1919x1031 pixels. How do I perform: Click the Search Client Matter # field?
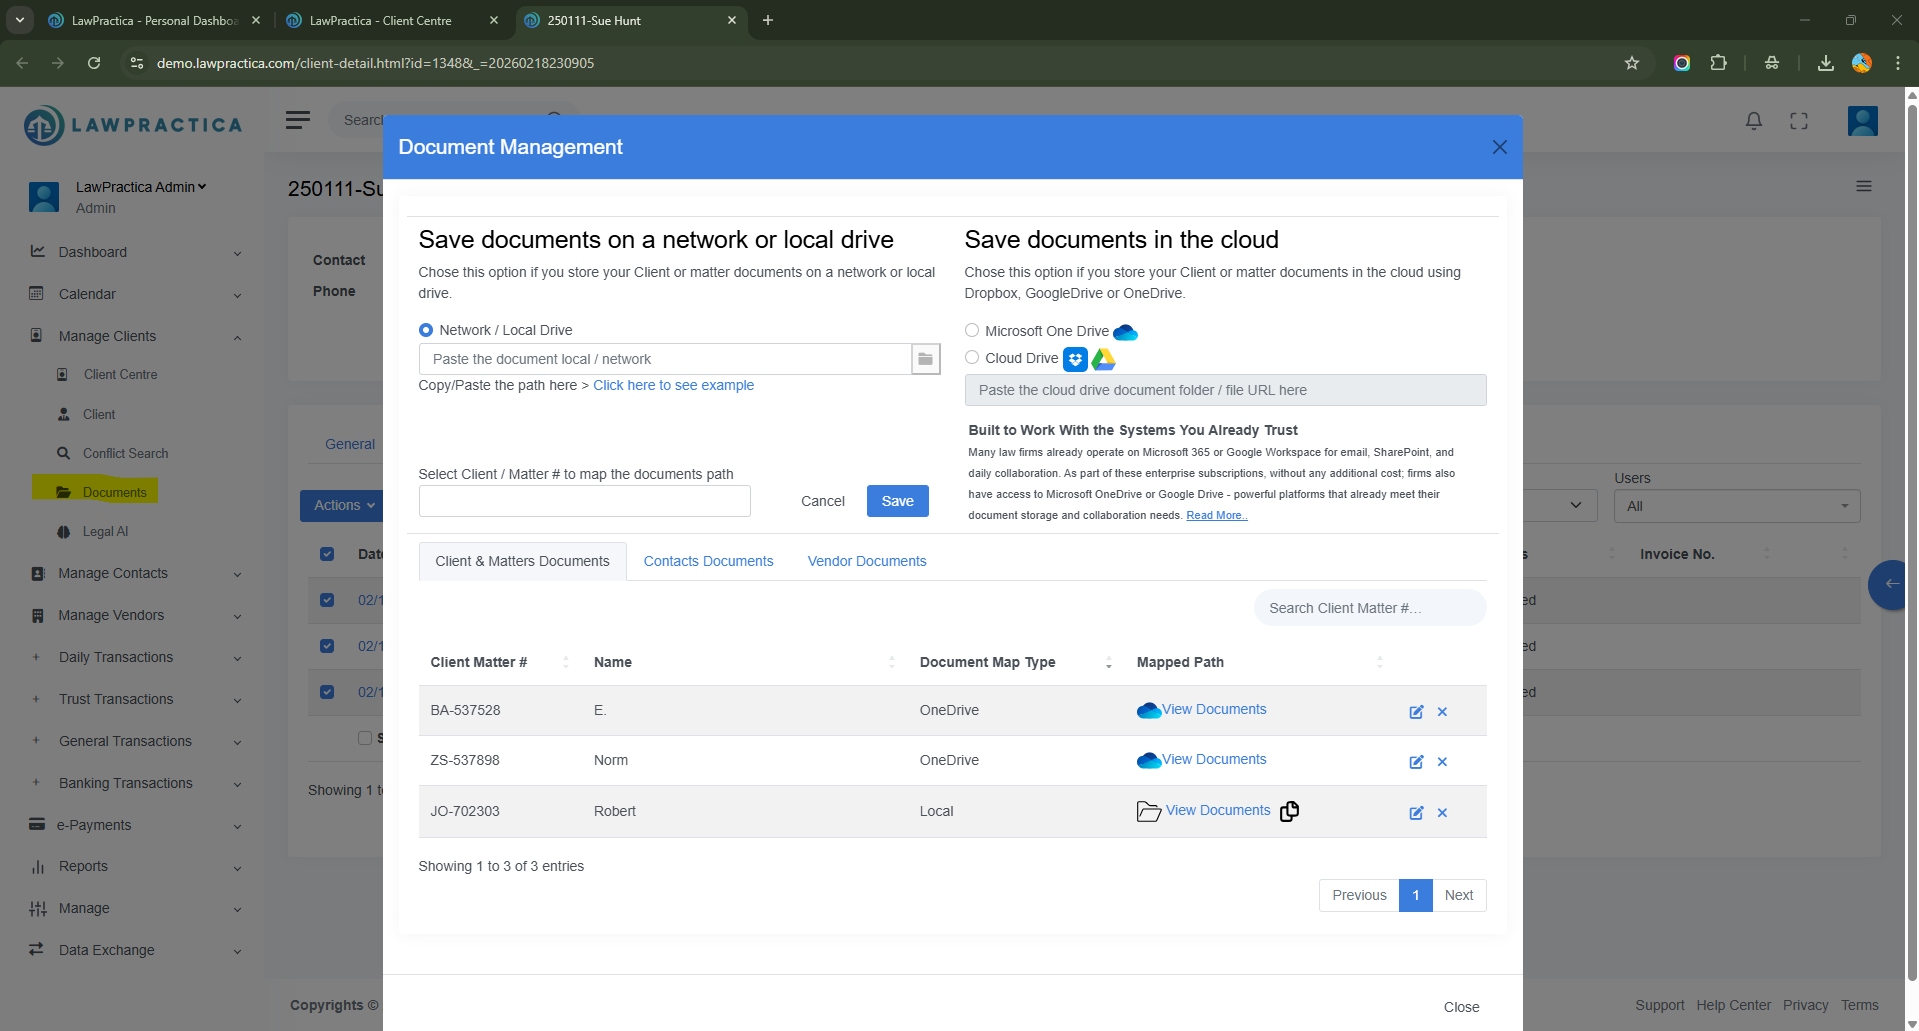[1369, 608]
